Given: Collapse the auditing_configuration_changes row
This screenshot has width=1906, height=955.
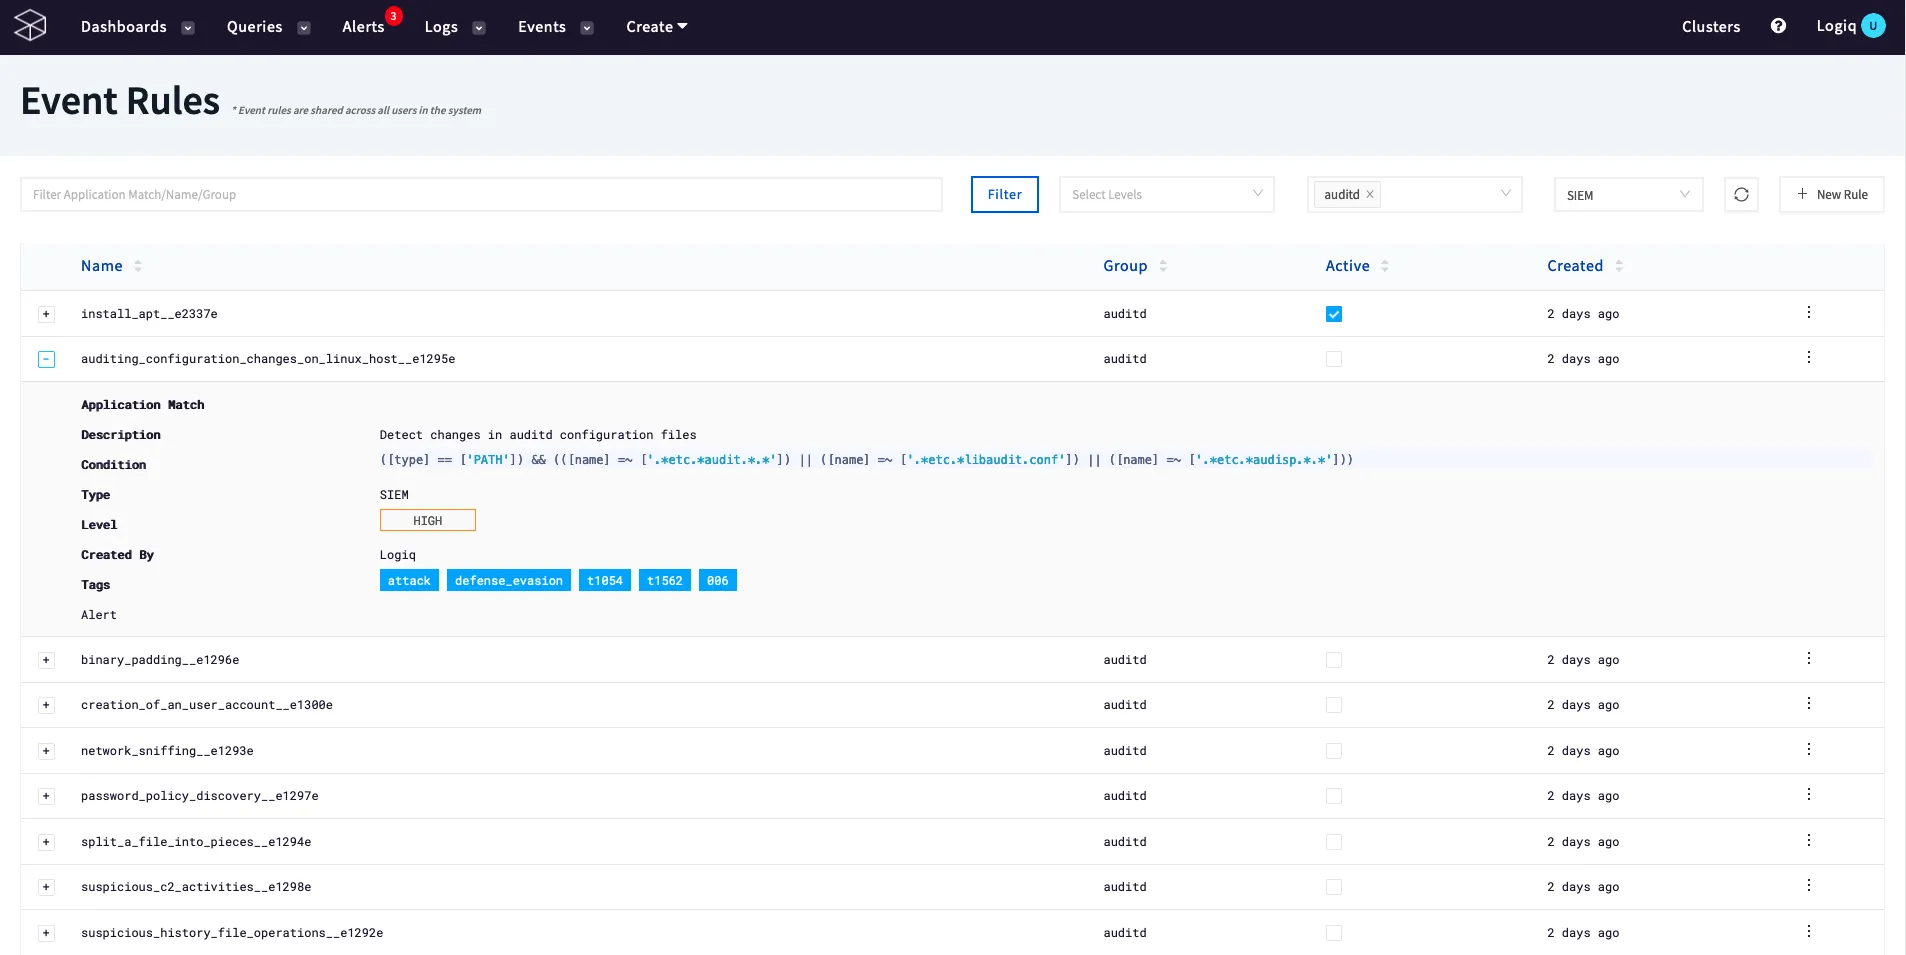Looking at the screenshot, I should (x=46, y=359).
